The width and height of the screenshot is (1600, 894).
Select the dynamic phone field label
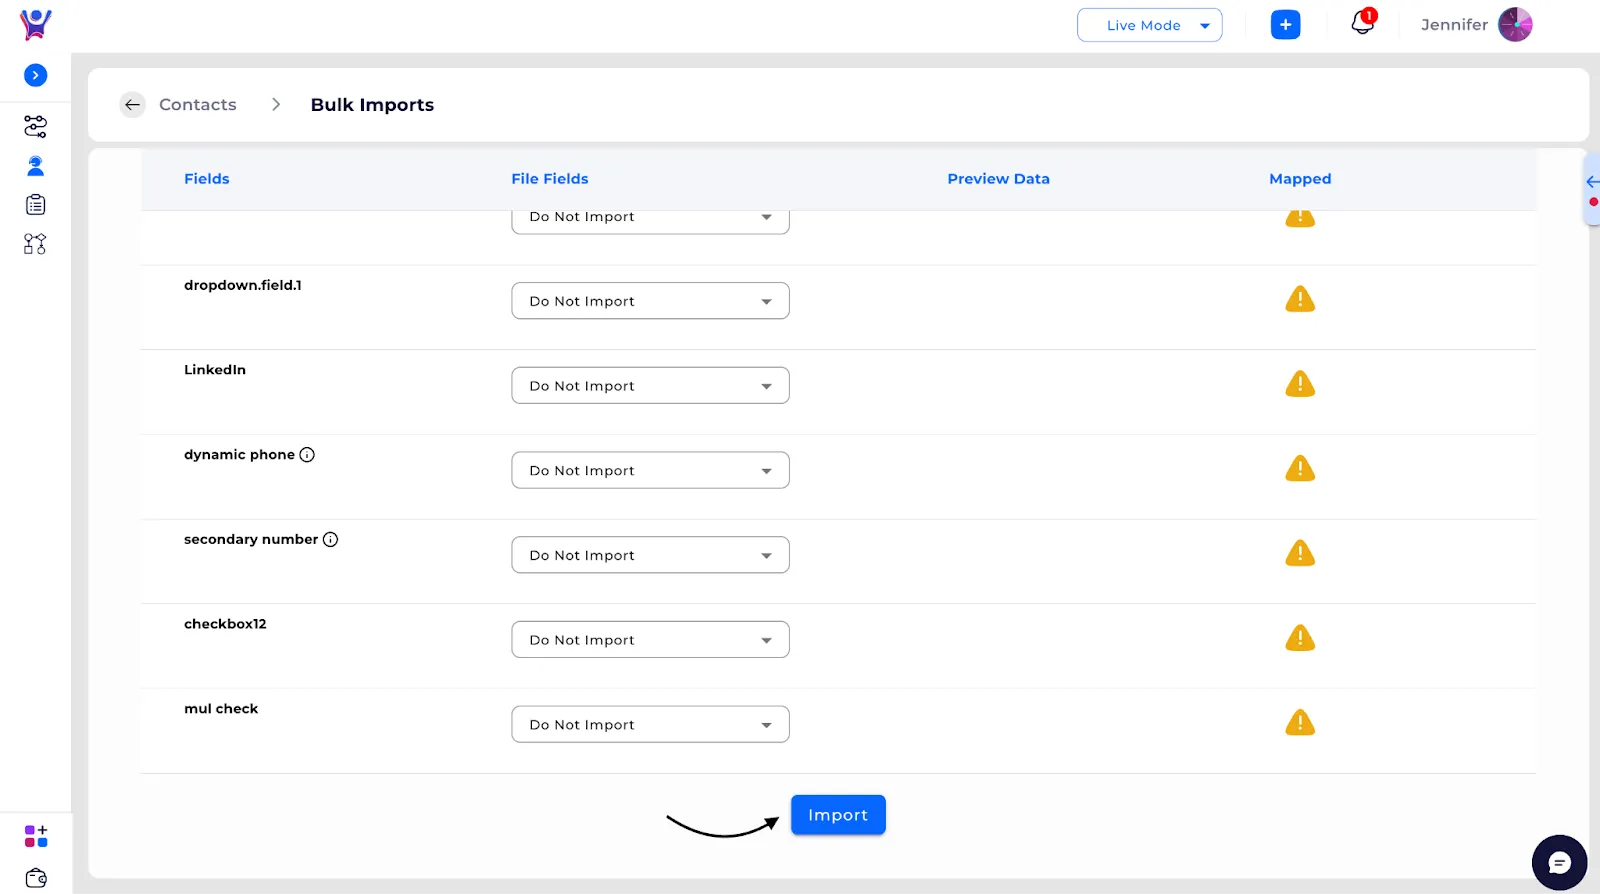point(239,455)
